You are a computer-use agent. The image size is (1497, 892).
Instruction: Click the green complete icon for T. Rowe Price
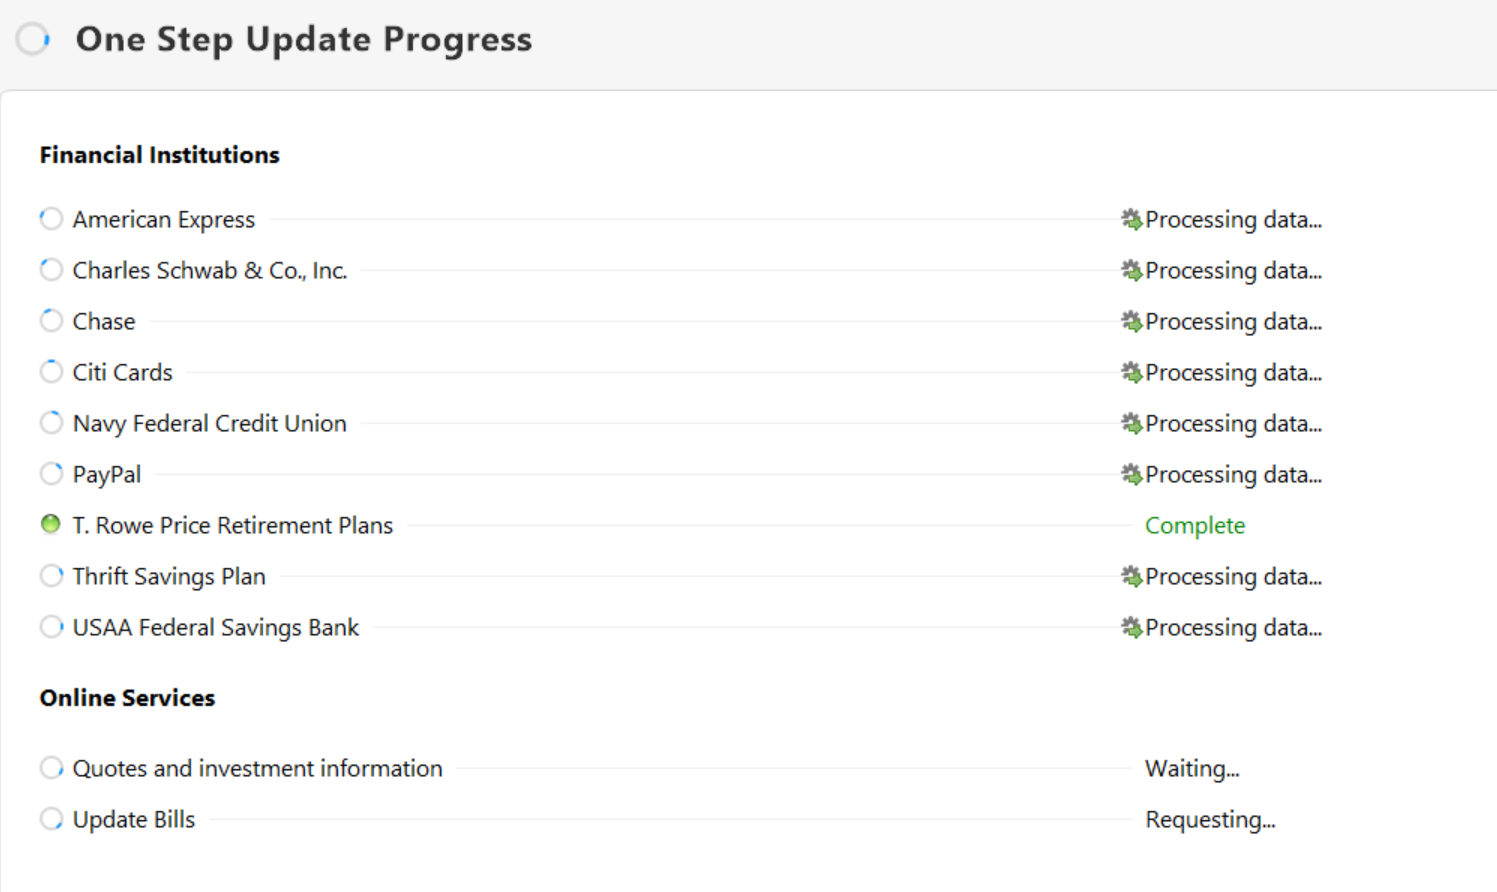[x=51, y=524]
